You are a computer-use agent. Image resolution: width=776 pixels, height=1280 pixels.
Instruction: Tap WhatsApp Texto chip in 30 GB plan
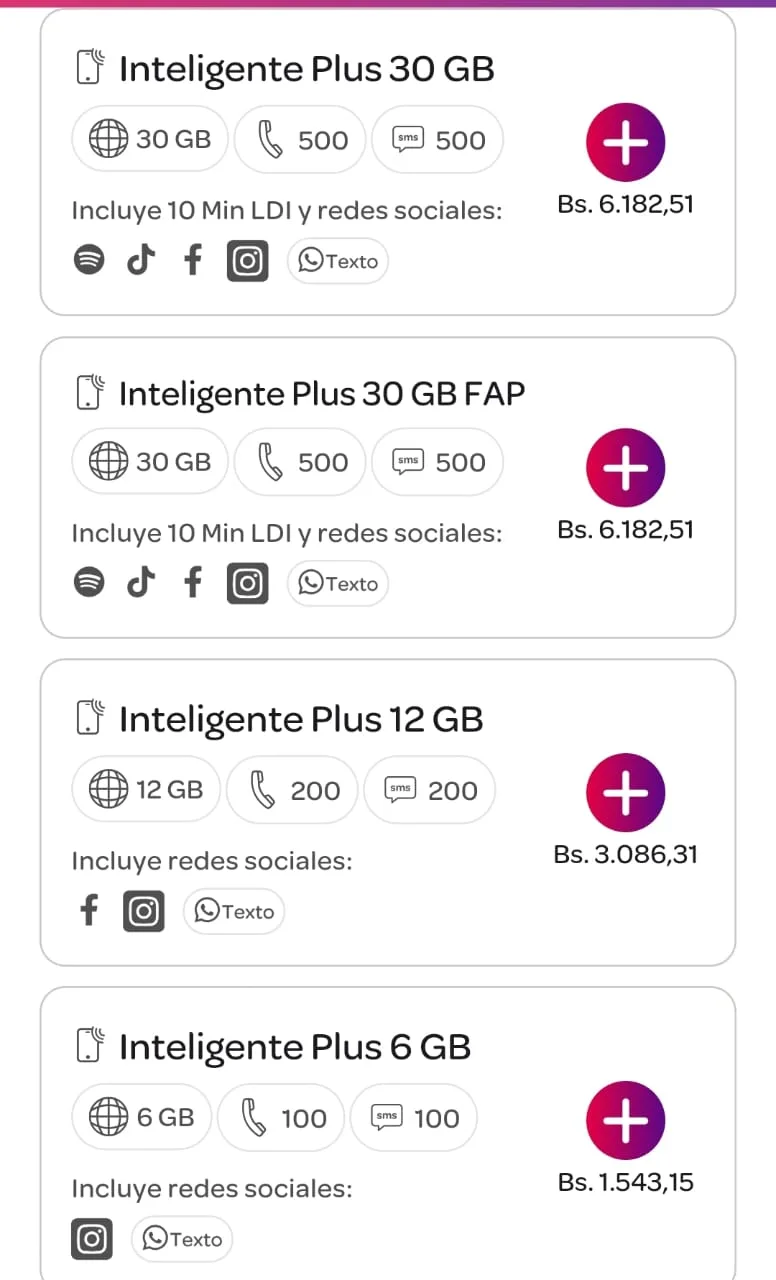coord(338,261)
